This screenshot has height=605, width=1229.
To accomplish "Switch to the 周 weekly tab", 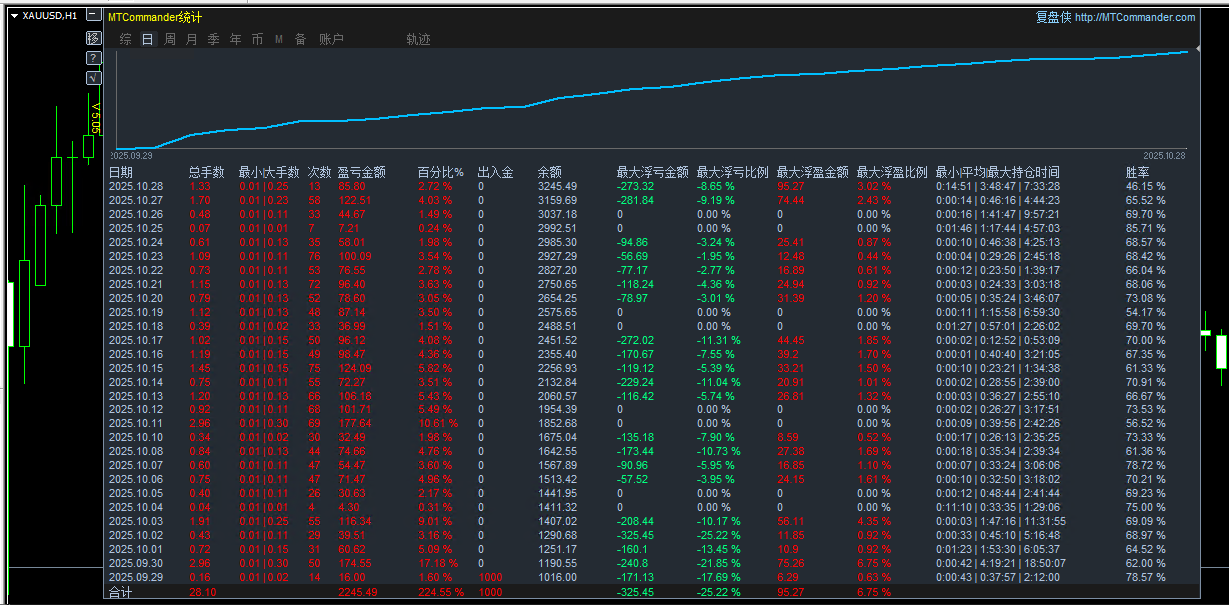I will (x=169, y=39).
